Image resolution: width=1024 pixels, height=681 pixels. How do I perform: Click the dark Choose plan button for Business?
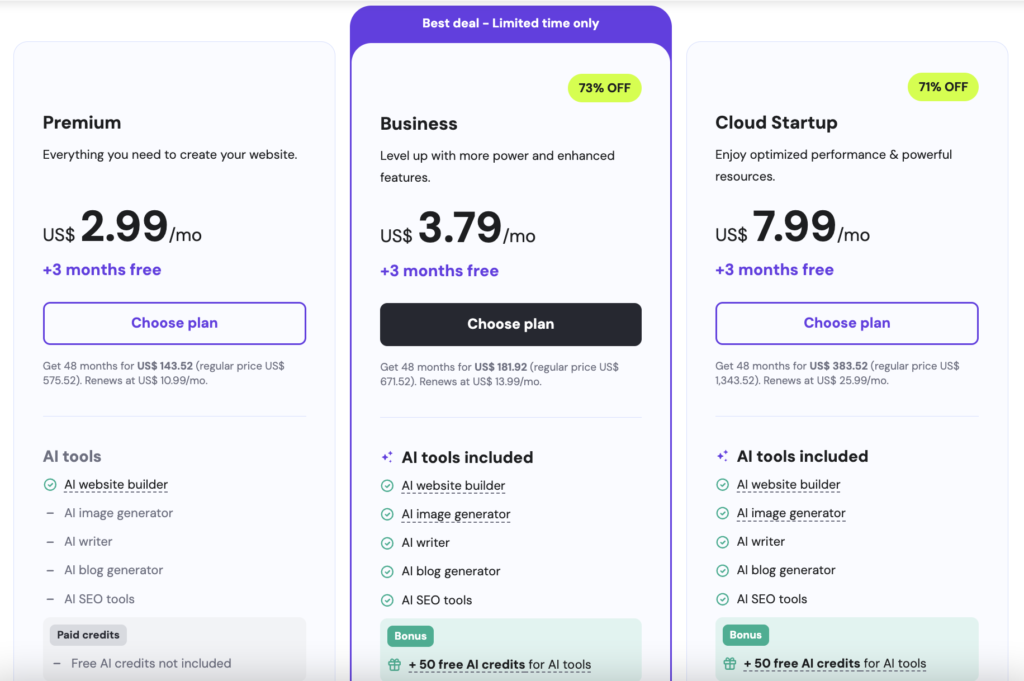pos(510,324)
